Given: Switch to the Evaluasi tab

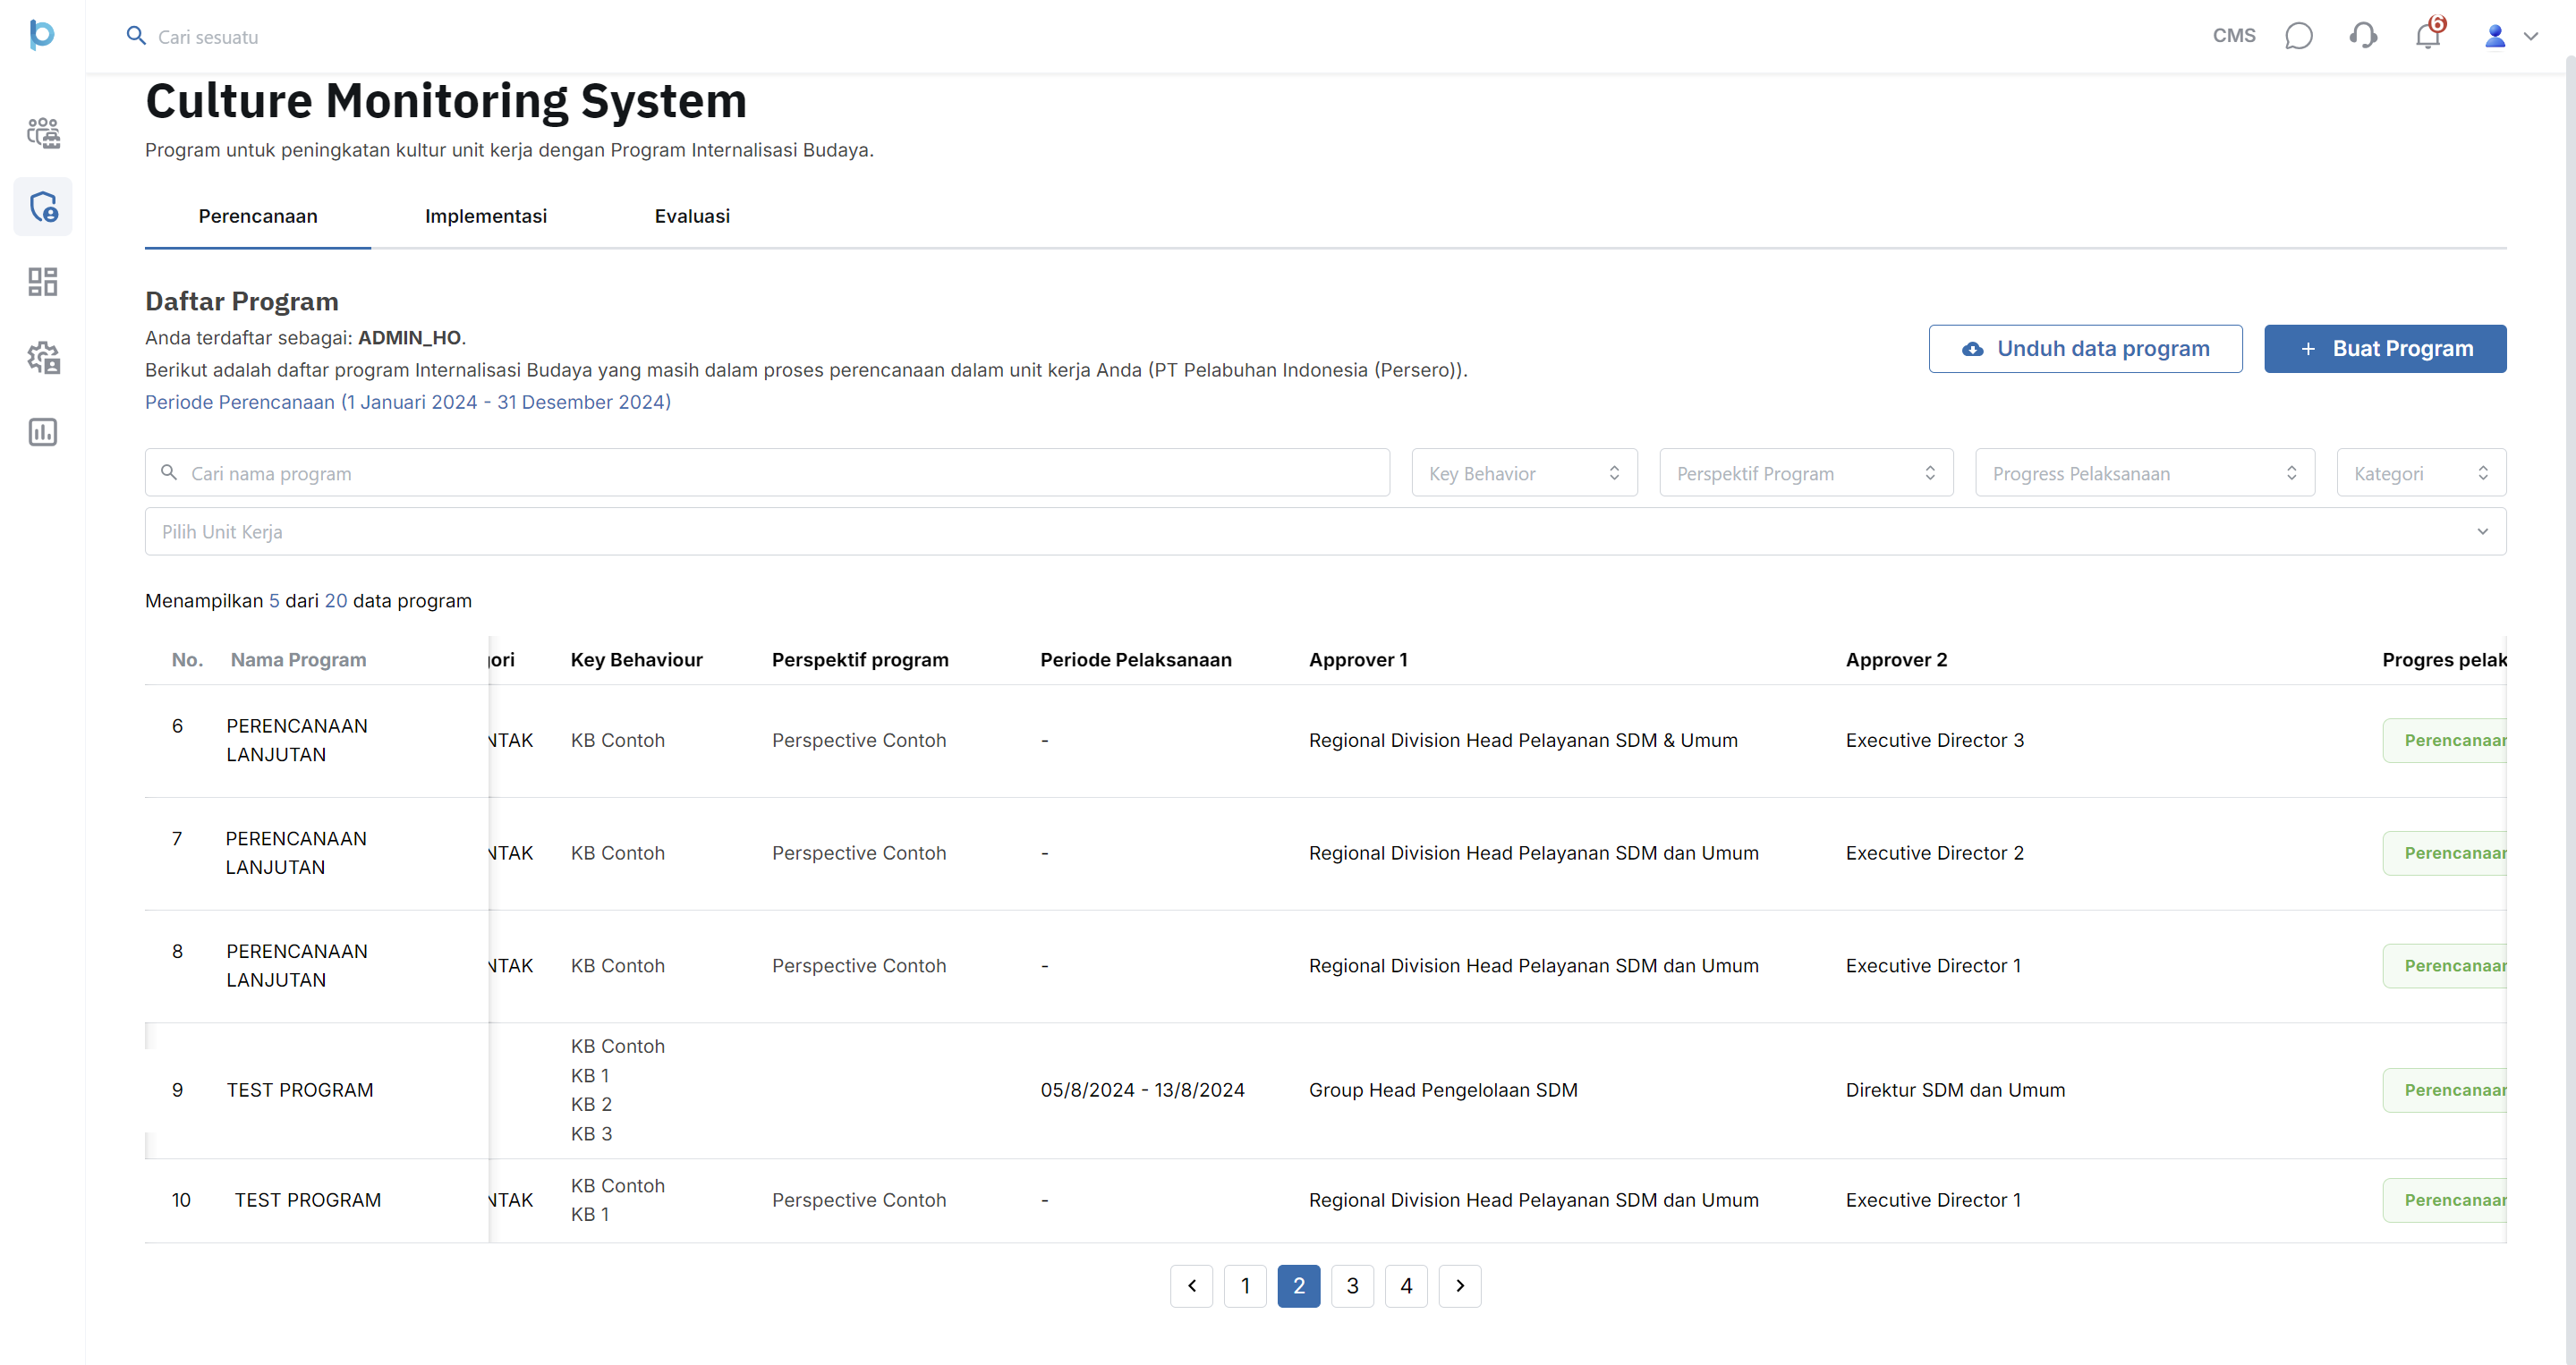Looking at the screenshot, I should click(x=691, y=216).
